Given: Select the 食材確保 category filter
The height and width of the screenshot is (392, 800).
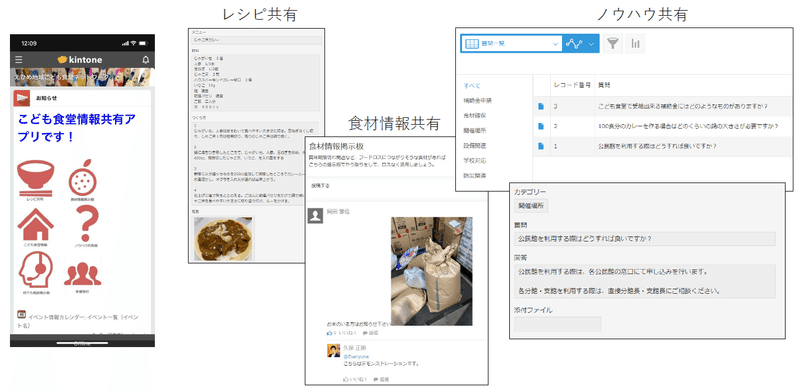Looking at the screenshot, I should coord(474,115).
